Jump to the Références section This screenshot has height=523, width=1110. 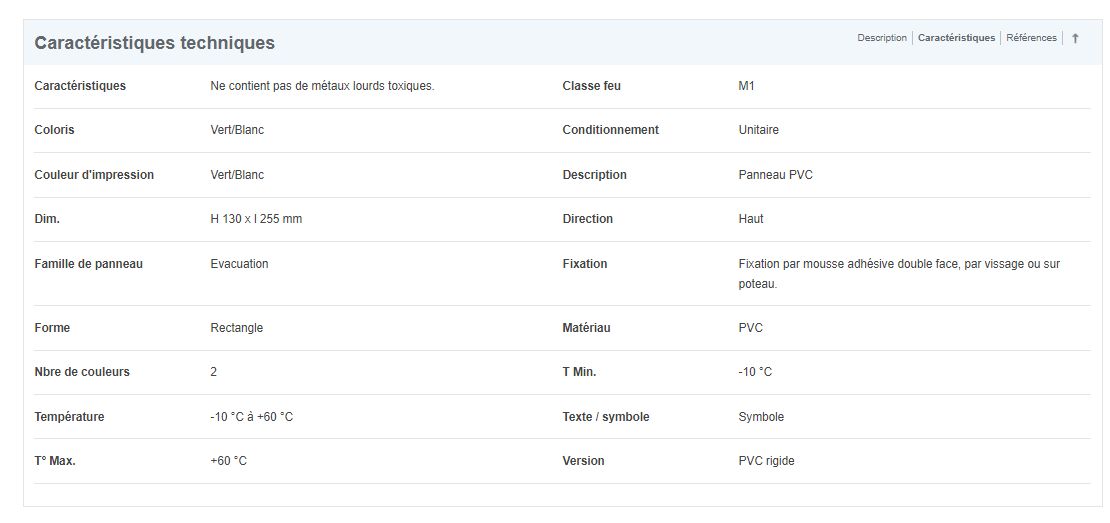(x=1031, y=38)
